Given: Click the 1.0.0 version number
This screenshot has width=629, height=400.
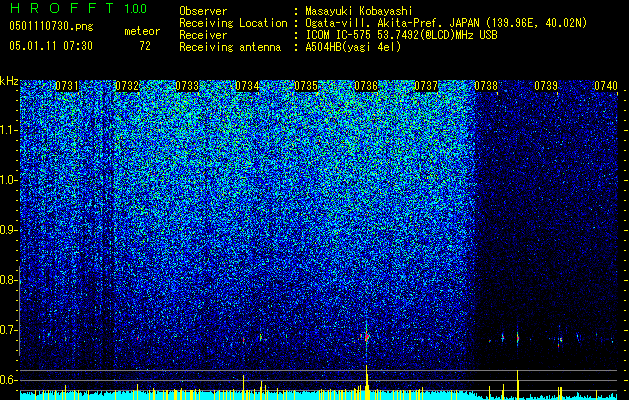Looking at the screenshot, I should pyautogui.click(x=135, y=9).
